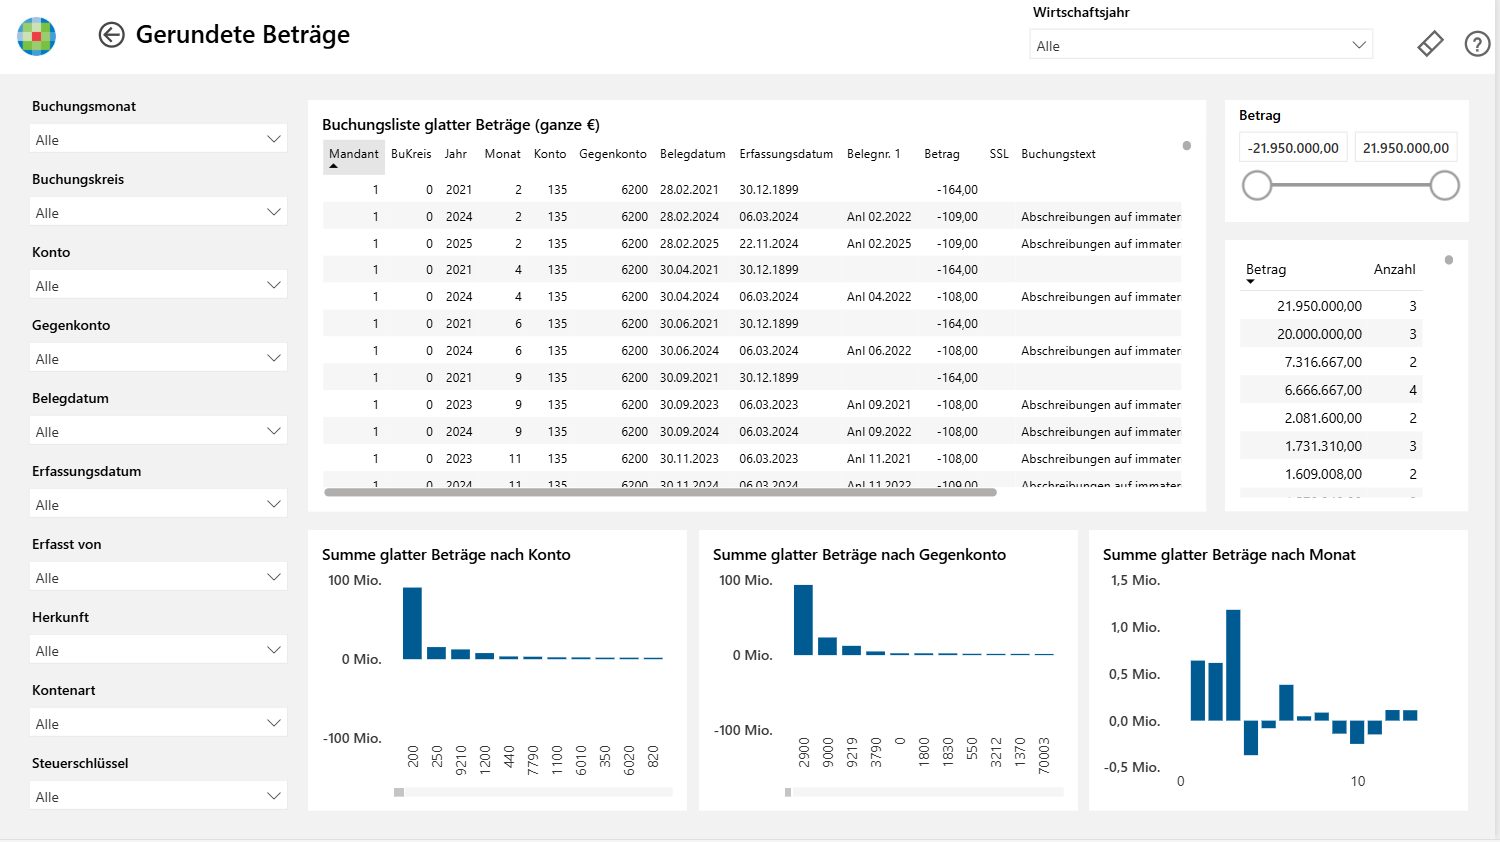Click the Betrag header in summary table
Screen dimensions: 1500x842
[1266, 269]
